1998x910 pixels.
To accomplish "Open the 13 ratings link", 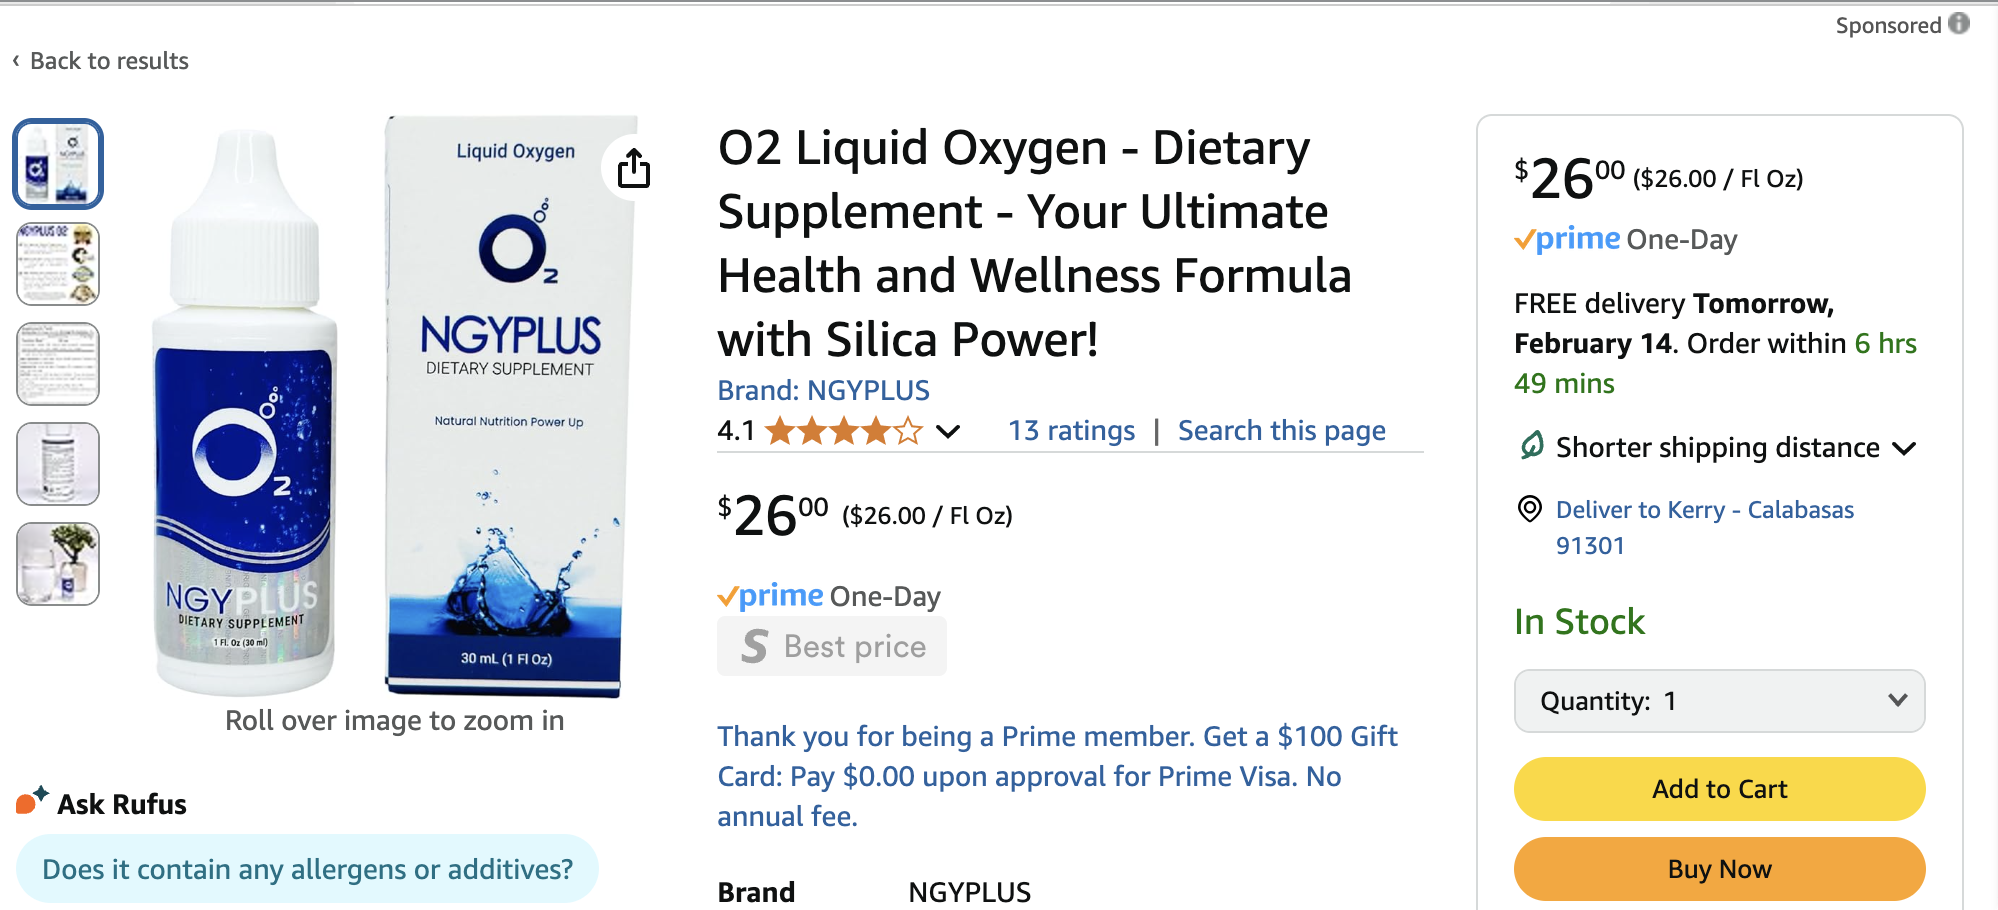I will click(x=1071, y=431).
